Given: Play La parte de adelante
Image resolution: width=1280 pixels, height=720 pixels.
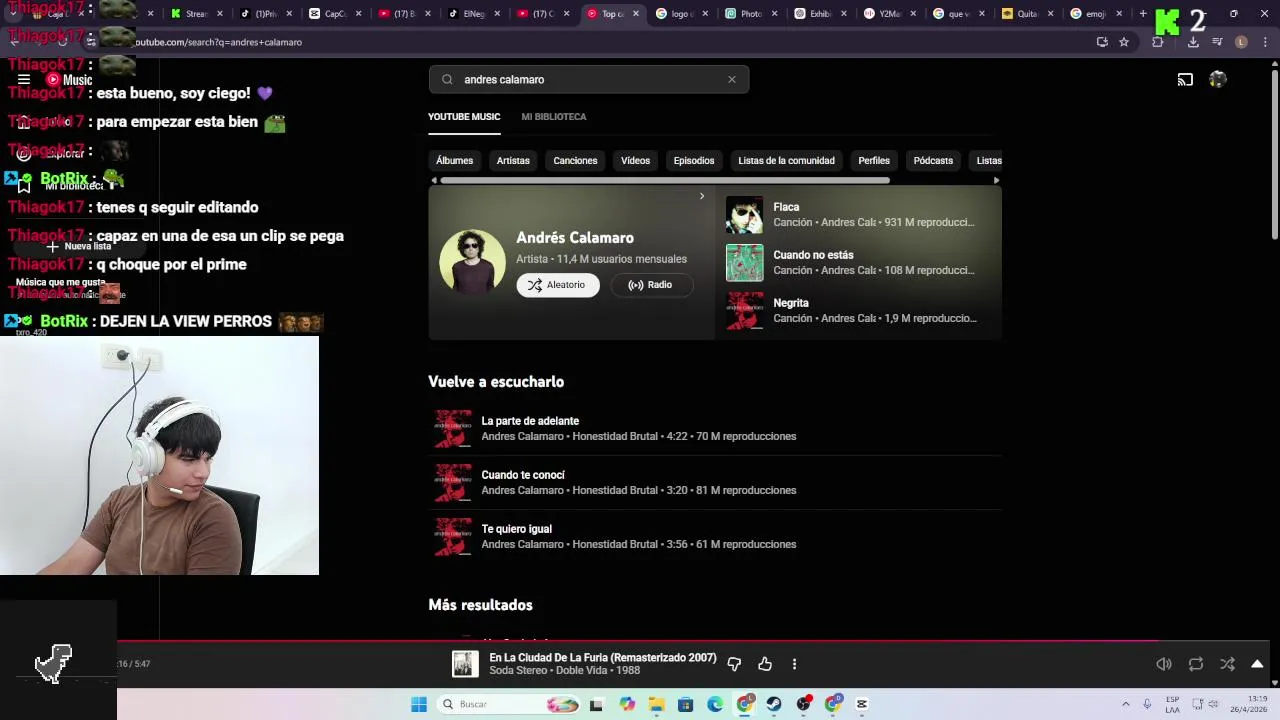Looking at the screenshot, I should [530, 421].
